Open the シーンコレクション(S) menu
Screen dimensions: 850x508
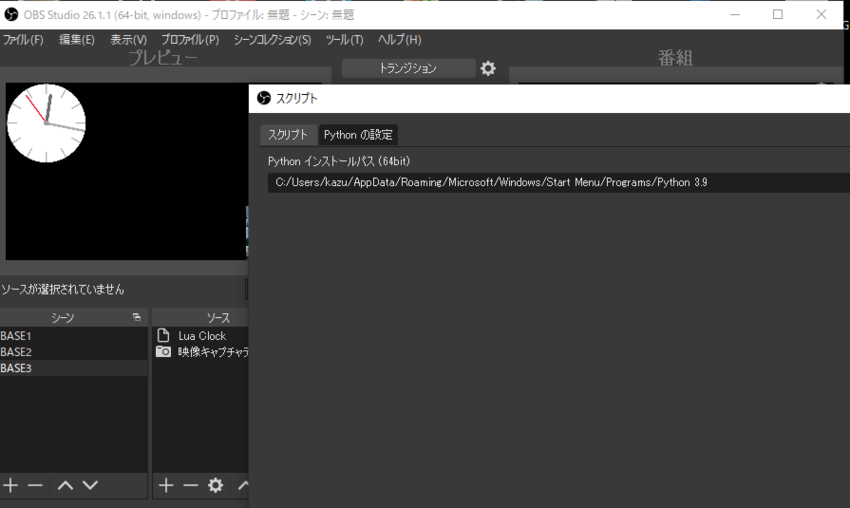pos(272,40)
